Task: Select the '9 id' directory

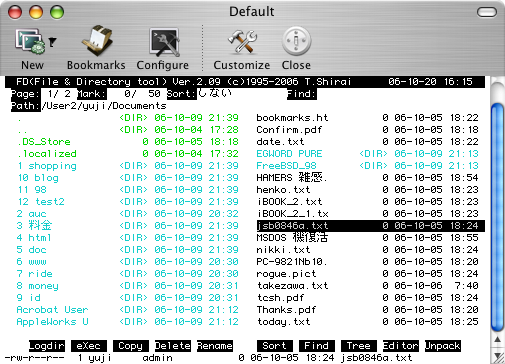Action: [128, 298]
